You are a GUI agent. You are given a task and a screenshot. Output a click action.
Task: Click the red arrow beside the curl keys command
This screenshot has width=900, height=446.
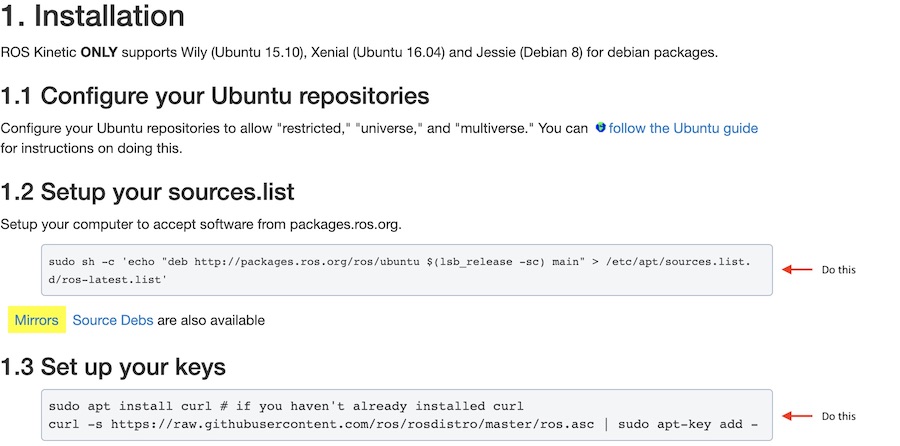click(796, 416)
